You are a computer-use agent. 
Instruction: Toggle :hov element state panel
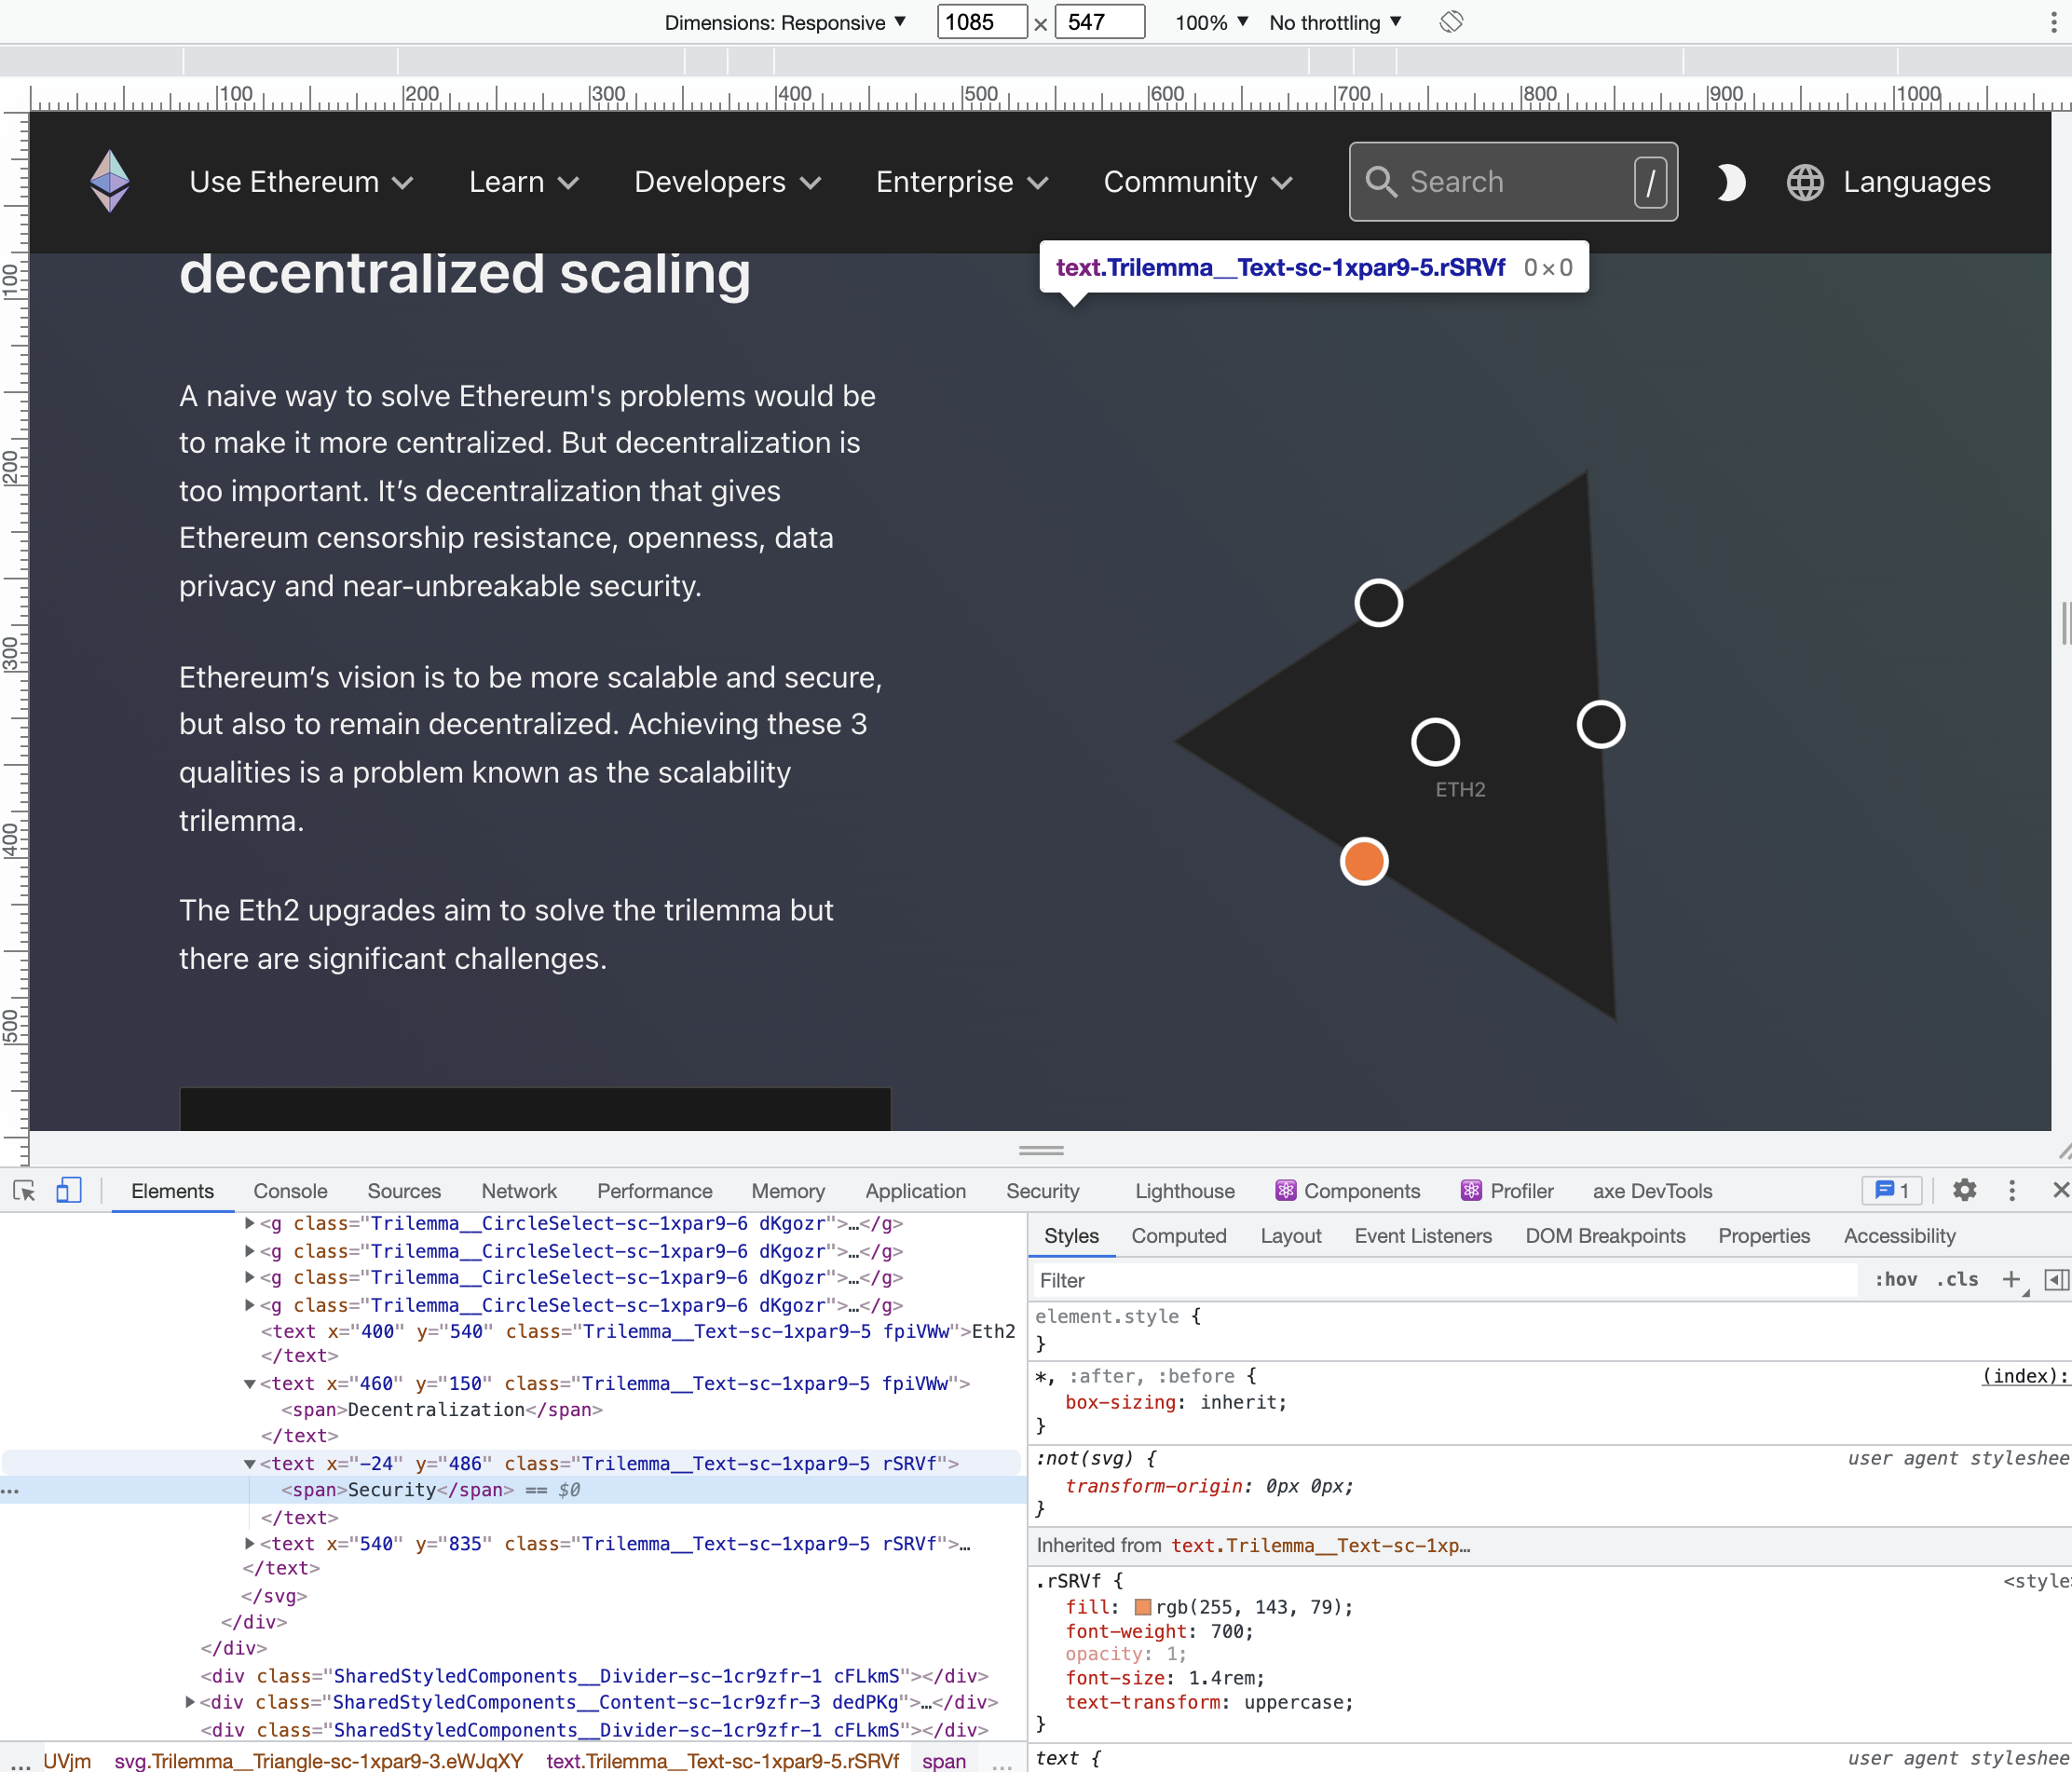[1895, 1279]
